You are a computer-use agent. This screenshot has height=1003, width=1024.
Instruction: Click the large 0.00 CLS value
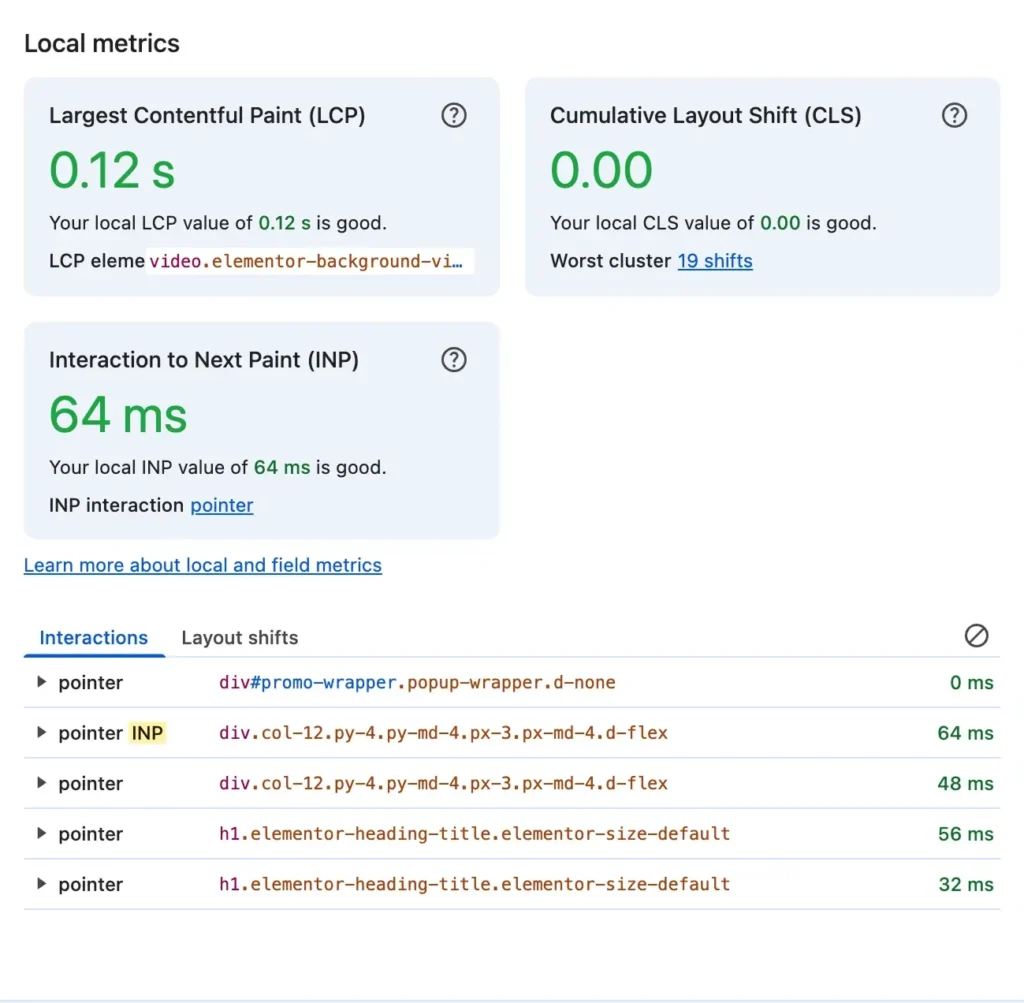pyautogui.click(x=601, y=170)
